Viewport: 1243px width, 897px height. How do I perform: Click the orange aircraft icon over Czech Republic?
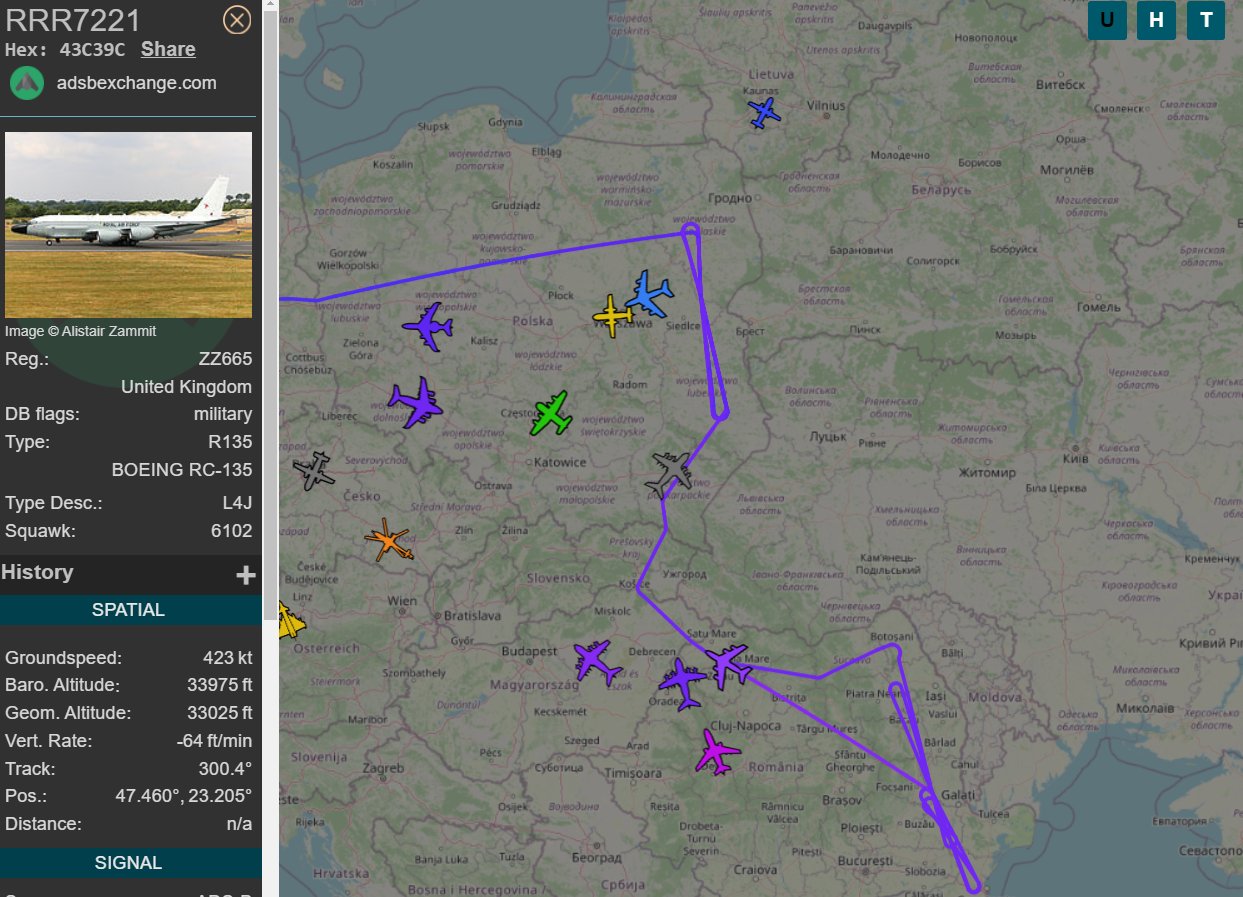(x=387, y=541)
